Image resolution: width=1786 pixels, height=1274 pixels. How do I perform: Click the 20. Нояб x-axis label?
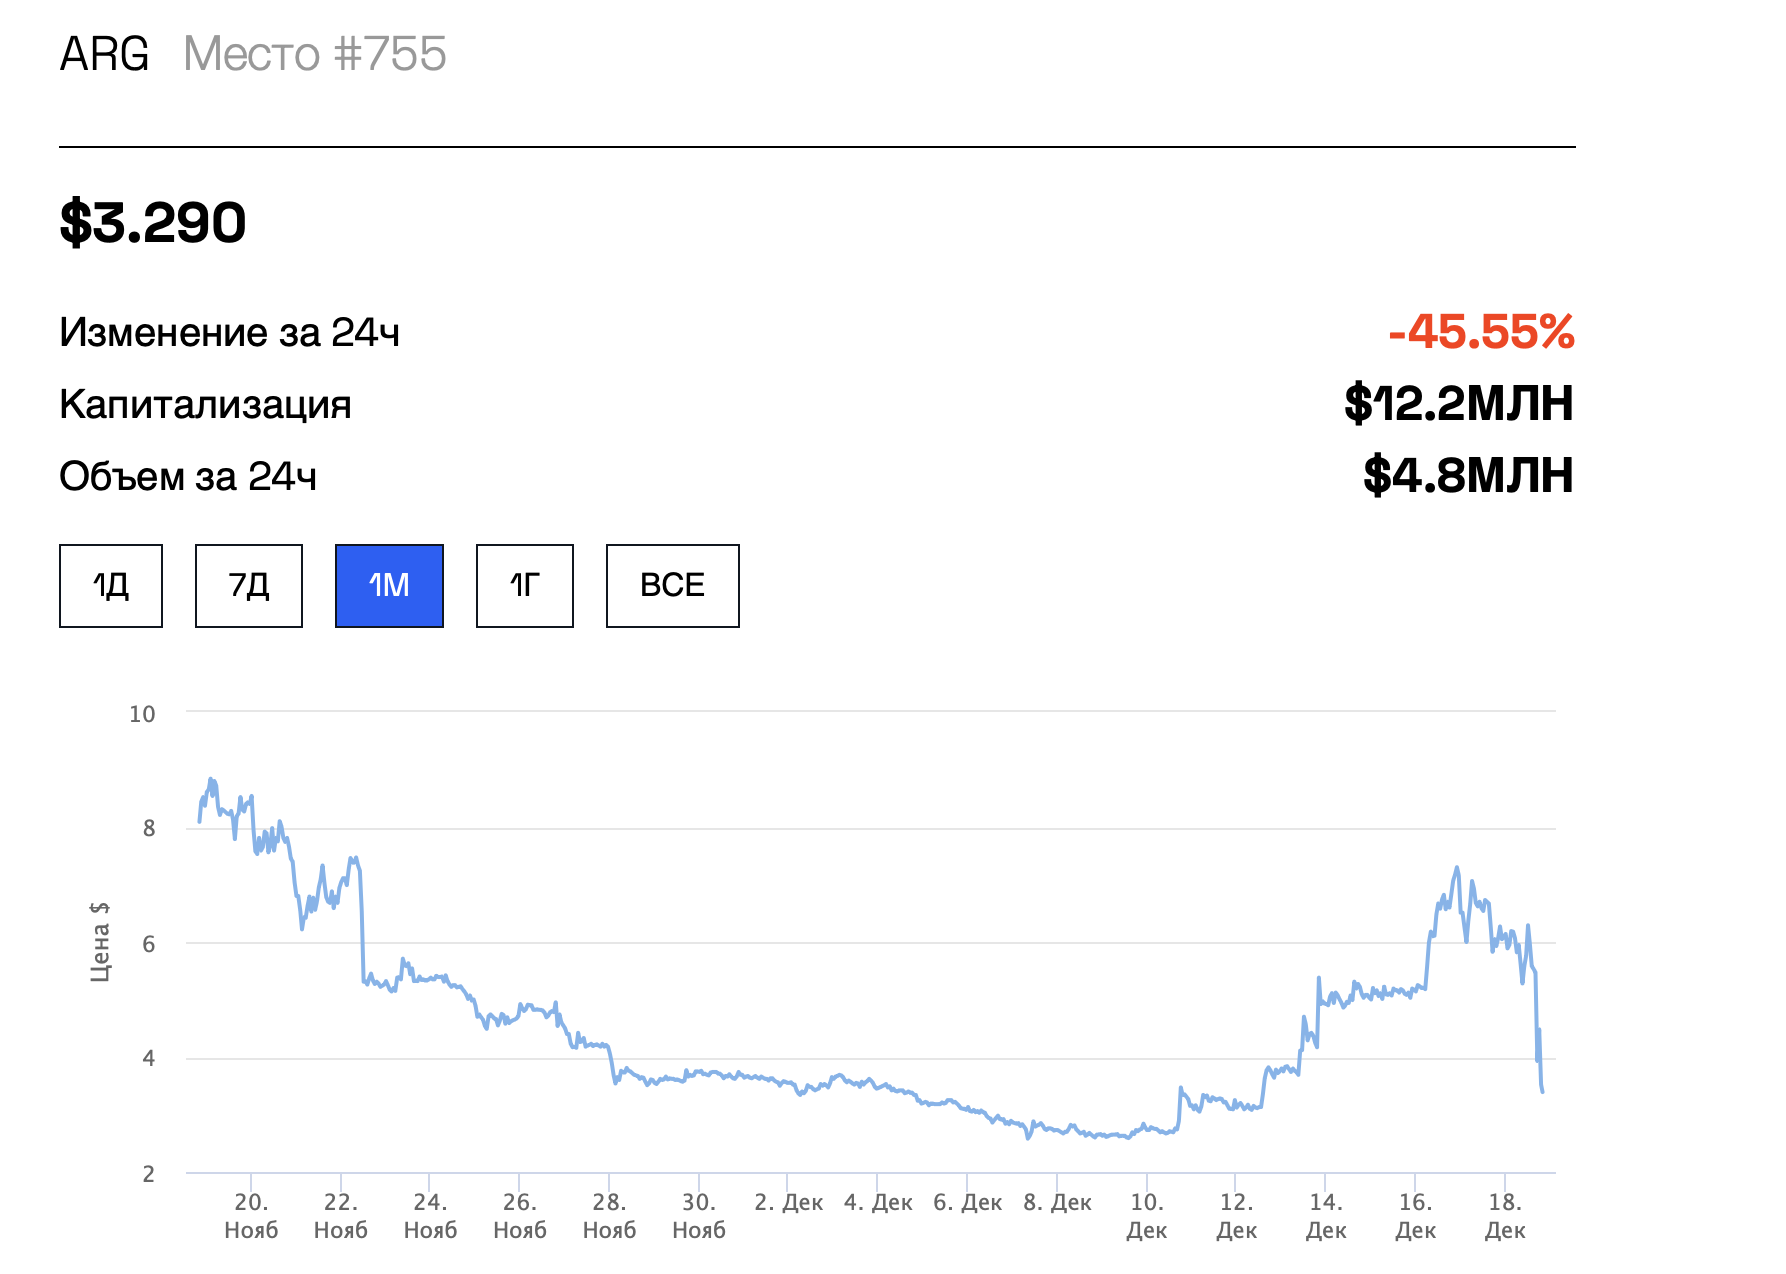pyautogui.click(x=251, y=1216)
